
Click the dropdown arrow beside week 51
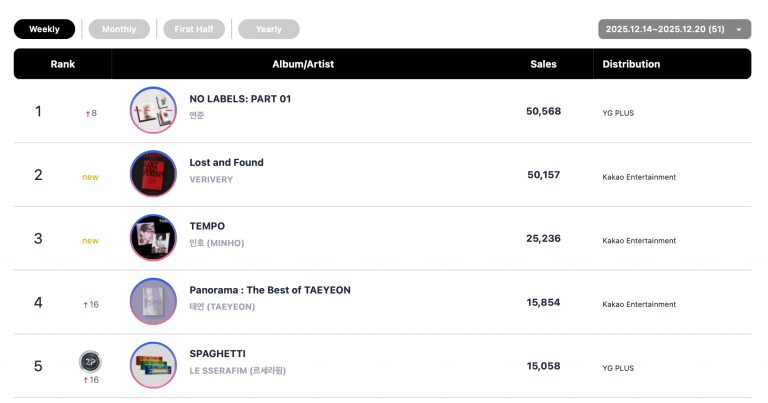click(739, 30)
